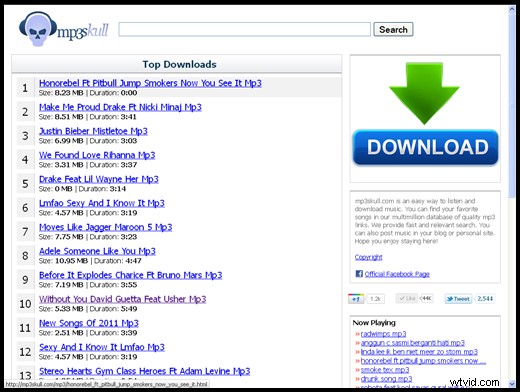
Task: Open Moves Like Jagger Maroon 5 Mp3
Action: pyautogui.click(x=106, y=227)
